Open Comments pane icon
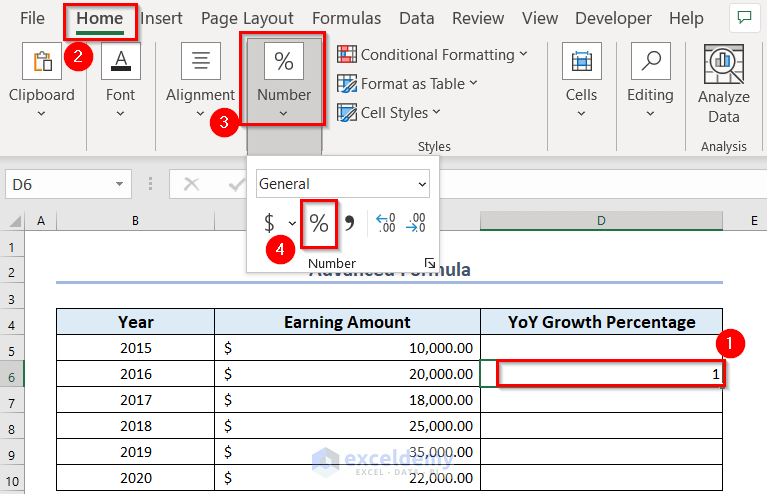Screen dimensions: 767x494 point(744,18)
